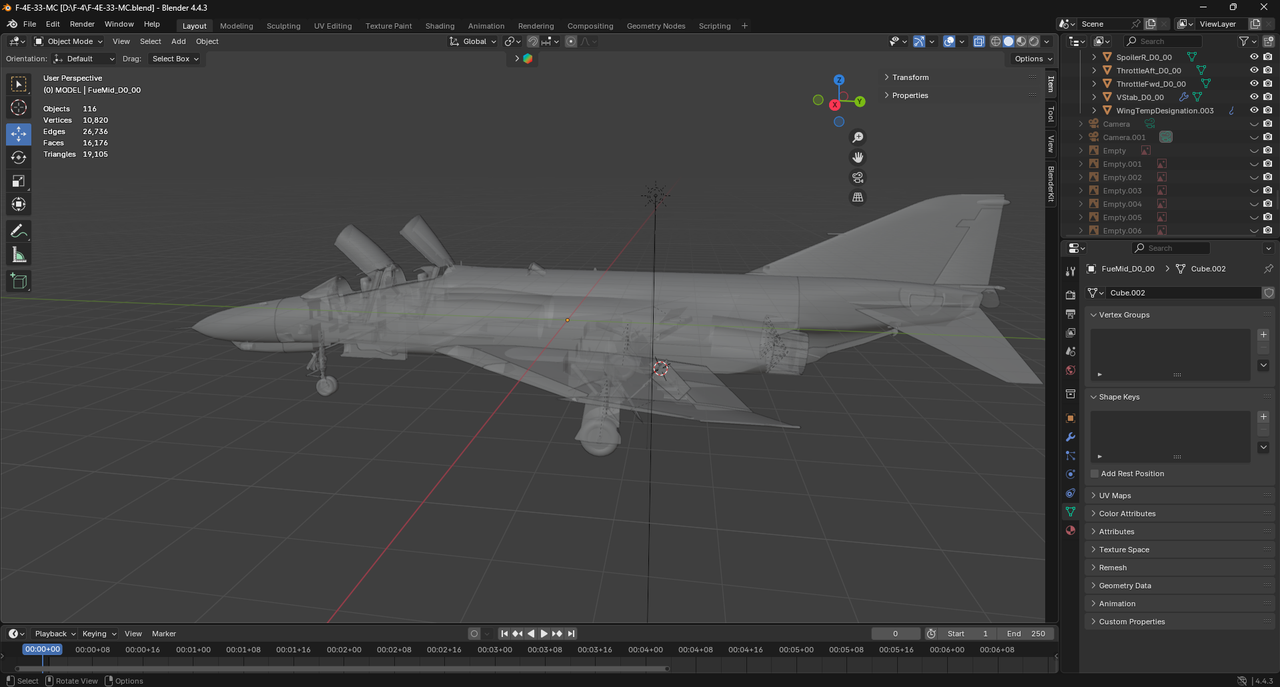
Task: Click the play animation button
Action: tap(544, 633)
